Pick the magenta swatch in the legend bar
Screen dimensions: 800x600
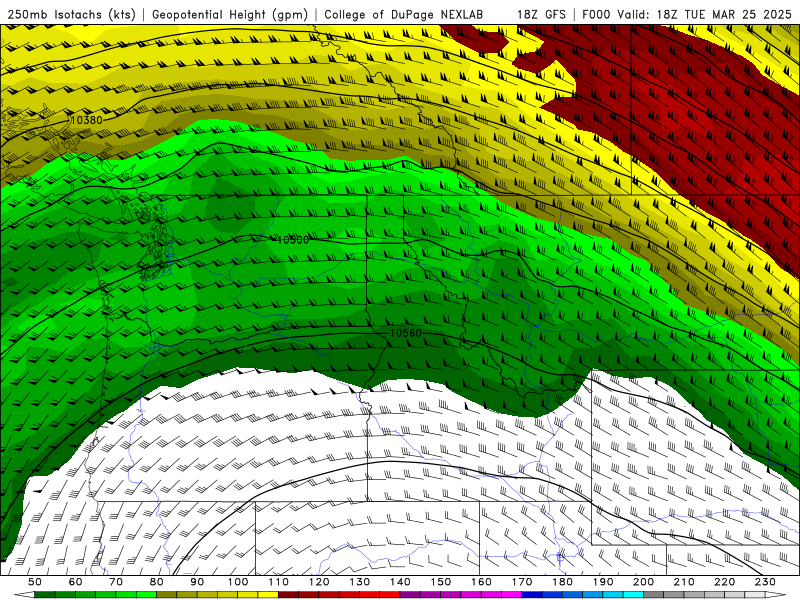click(511, 595)
